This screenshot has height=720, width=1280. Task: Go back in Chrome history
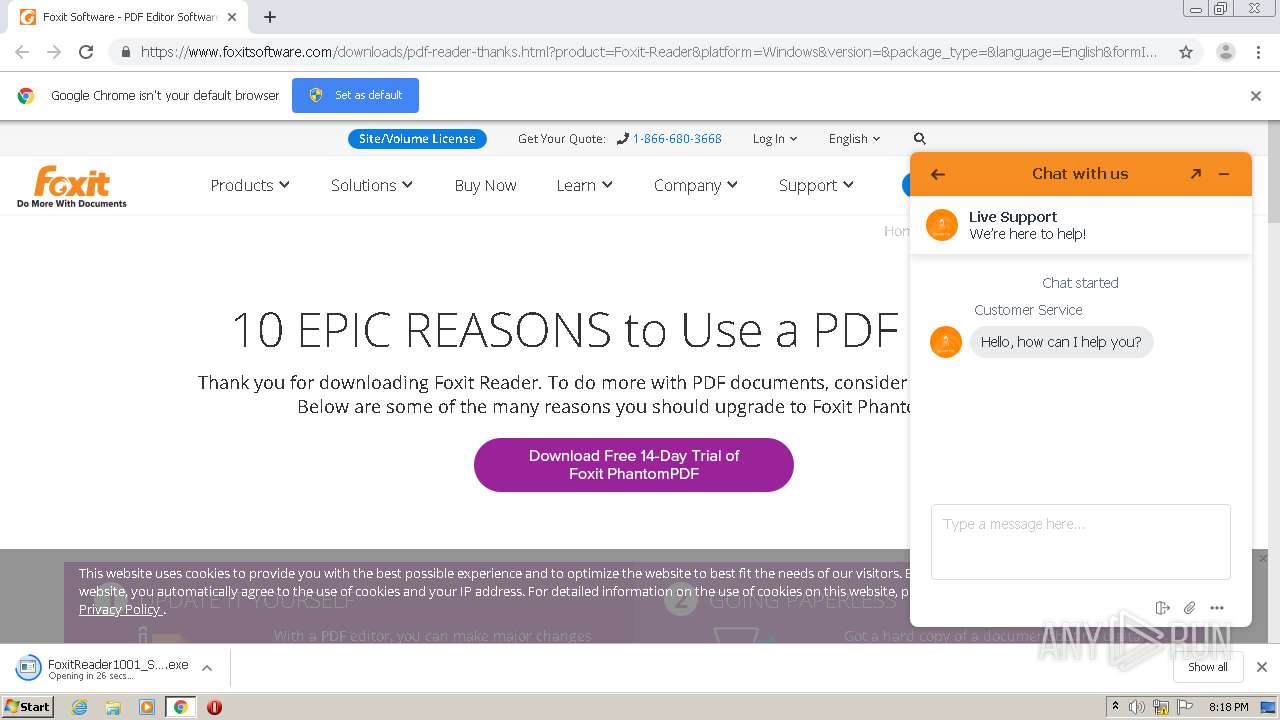(22, 52)
